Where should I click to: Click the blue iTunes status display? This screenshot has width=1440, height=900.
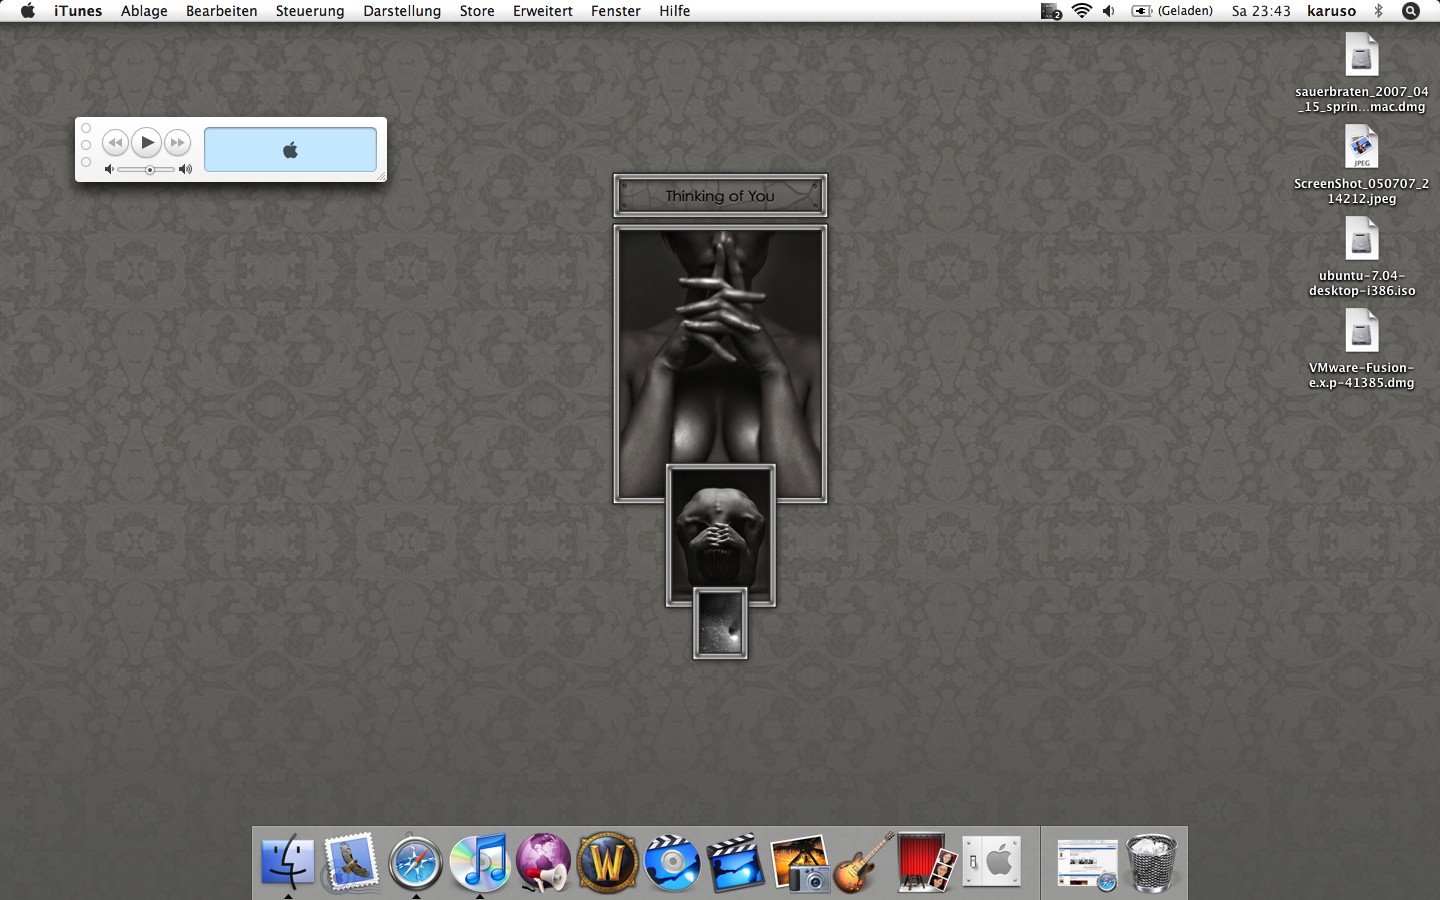(x=290, y=150)
